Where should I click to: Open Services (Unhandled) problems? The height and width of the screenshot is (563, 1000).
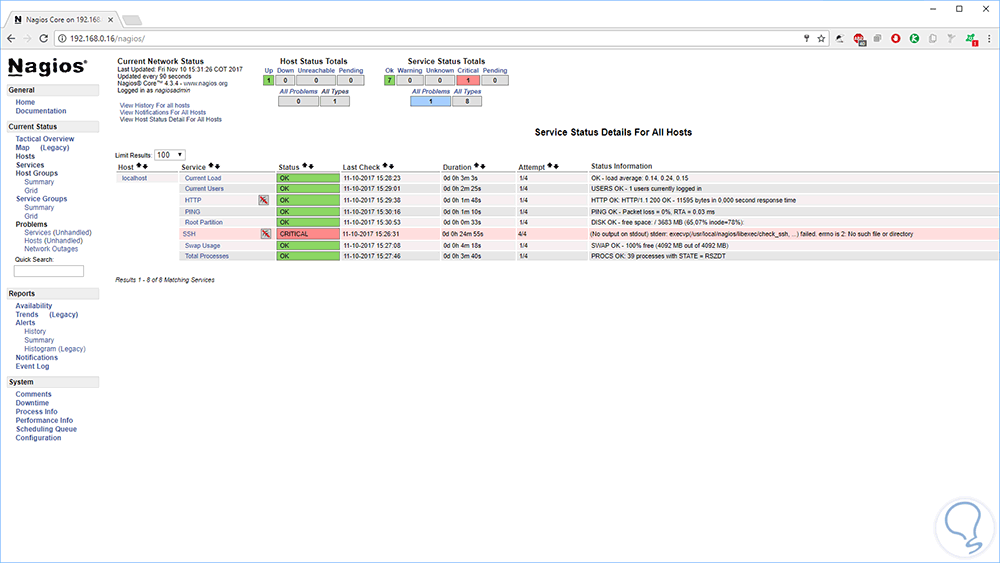point(57,233)
